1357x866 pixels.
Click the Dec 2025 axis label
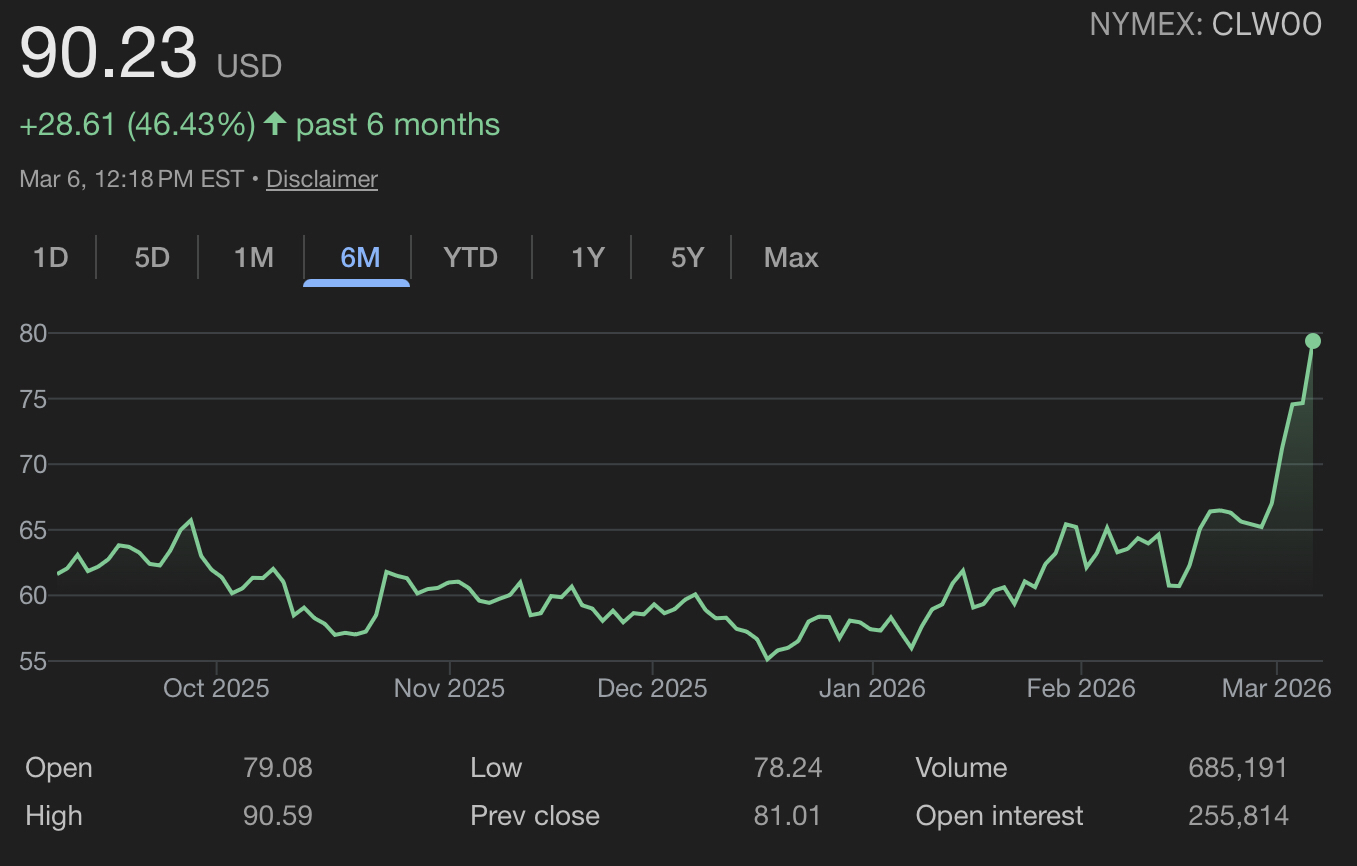tap(652, 688)
